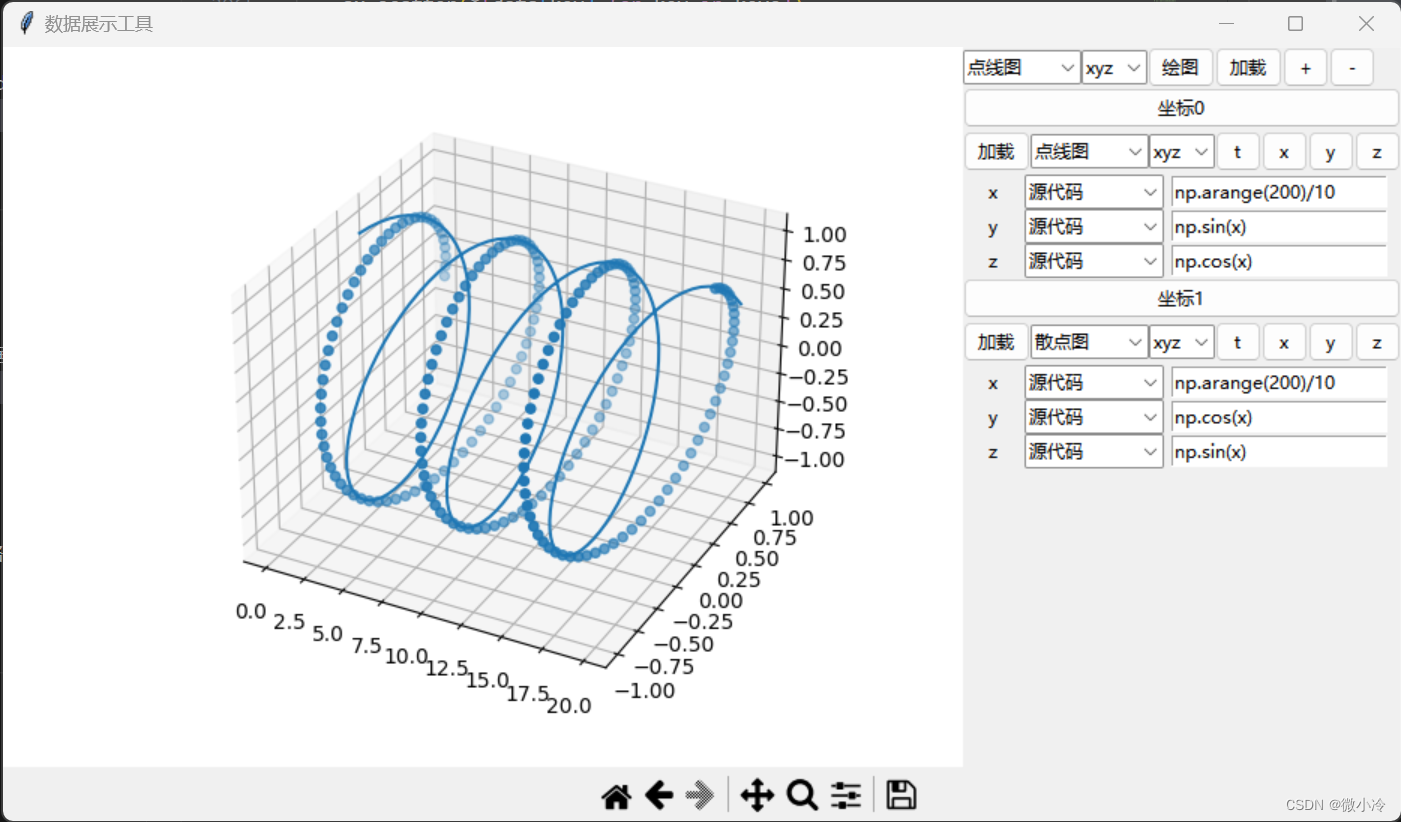Image resolution: width=1401 pixels, height=822 pixels.
Task: Click x field np.arange(200)/10 in 坐标0
Action: click(x=1279, y=192)
